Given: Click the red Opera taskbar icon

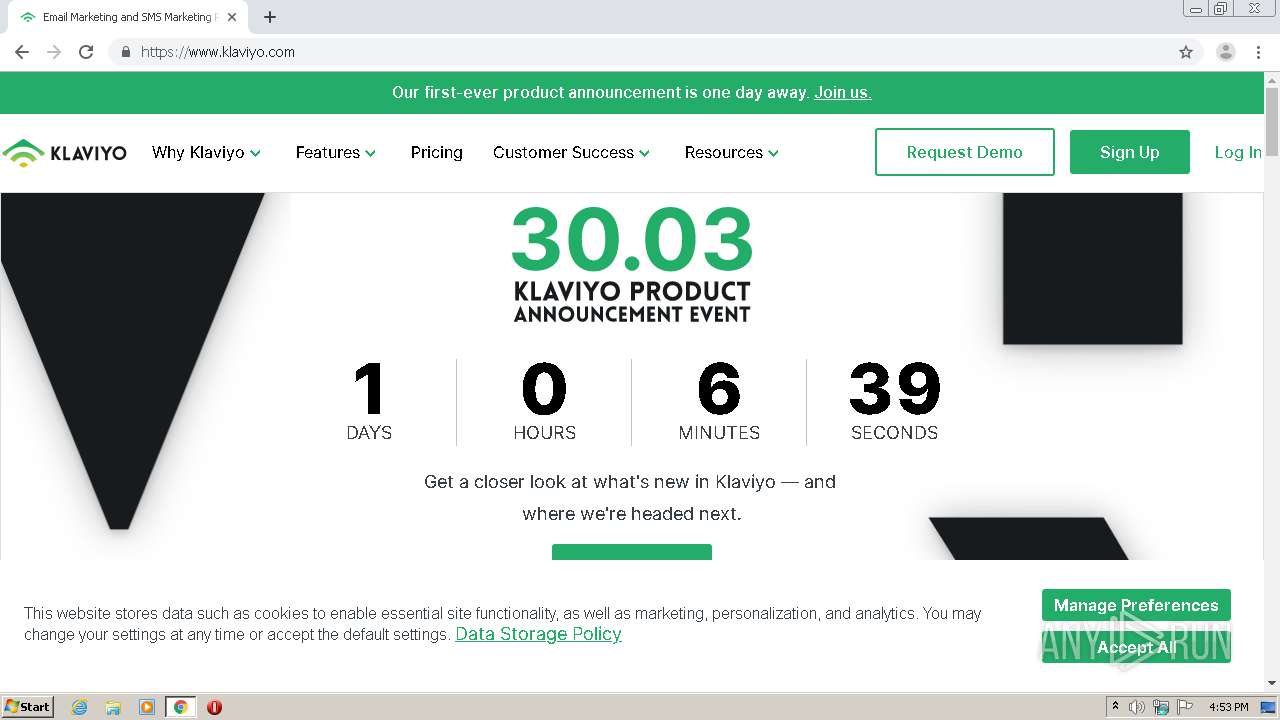Looking at the screenshot, I should click(x=214, y=707).
